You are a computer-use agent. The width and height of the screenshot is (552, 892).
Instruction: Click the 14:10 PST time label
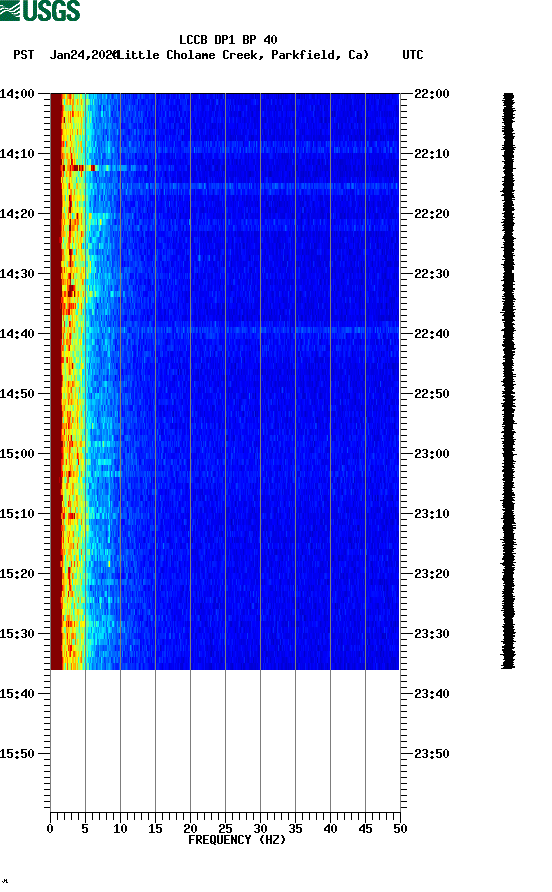pyautogui.click(x=17, y=154)
